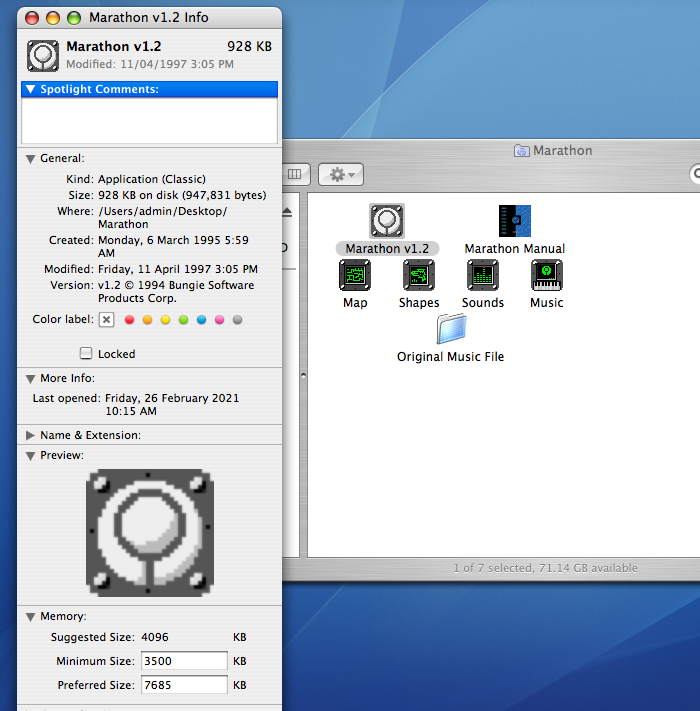Click the Music file name label

point(547,302)
